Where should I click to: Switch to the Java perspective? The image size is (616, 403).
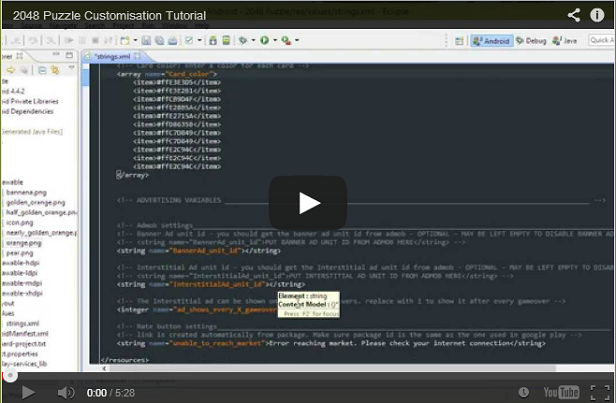(565, 41)
